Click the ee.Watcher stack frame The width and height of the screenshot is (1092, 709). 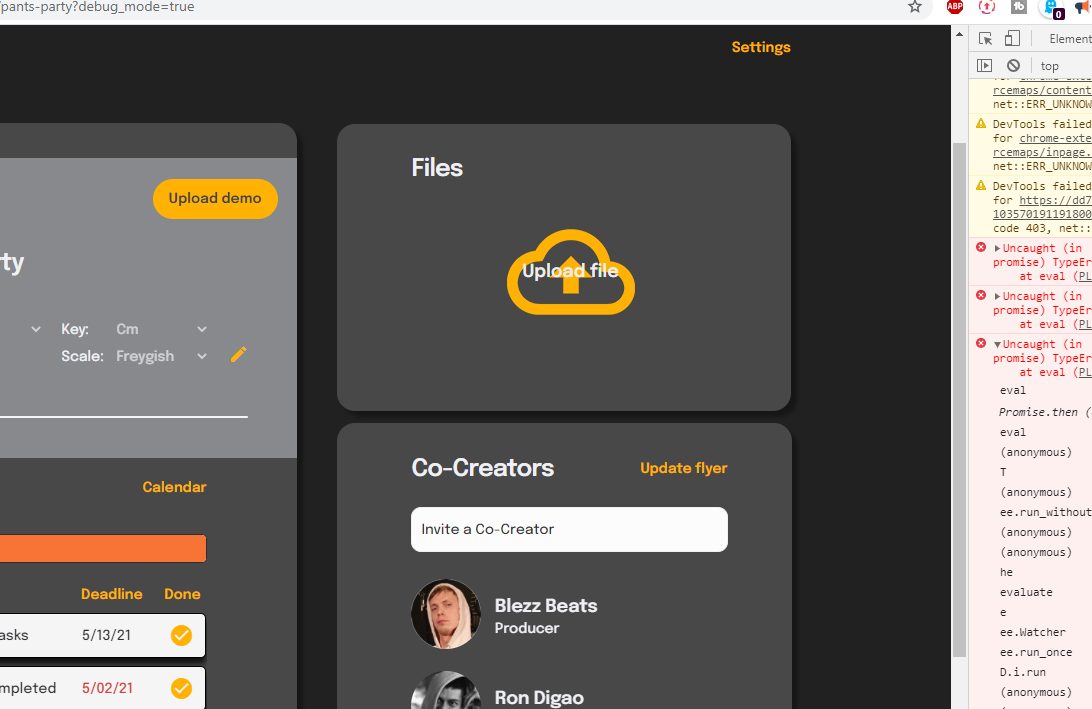pos(1033,632)
